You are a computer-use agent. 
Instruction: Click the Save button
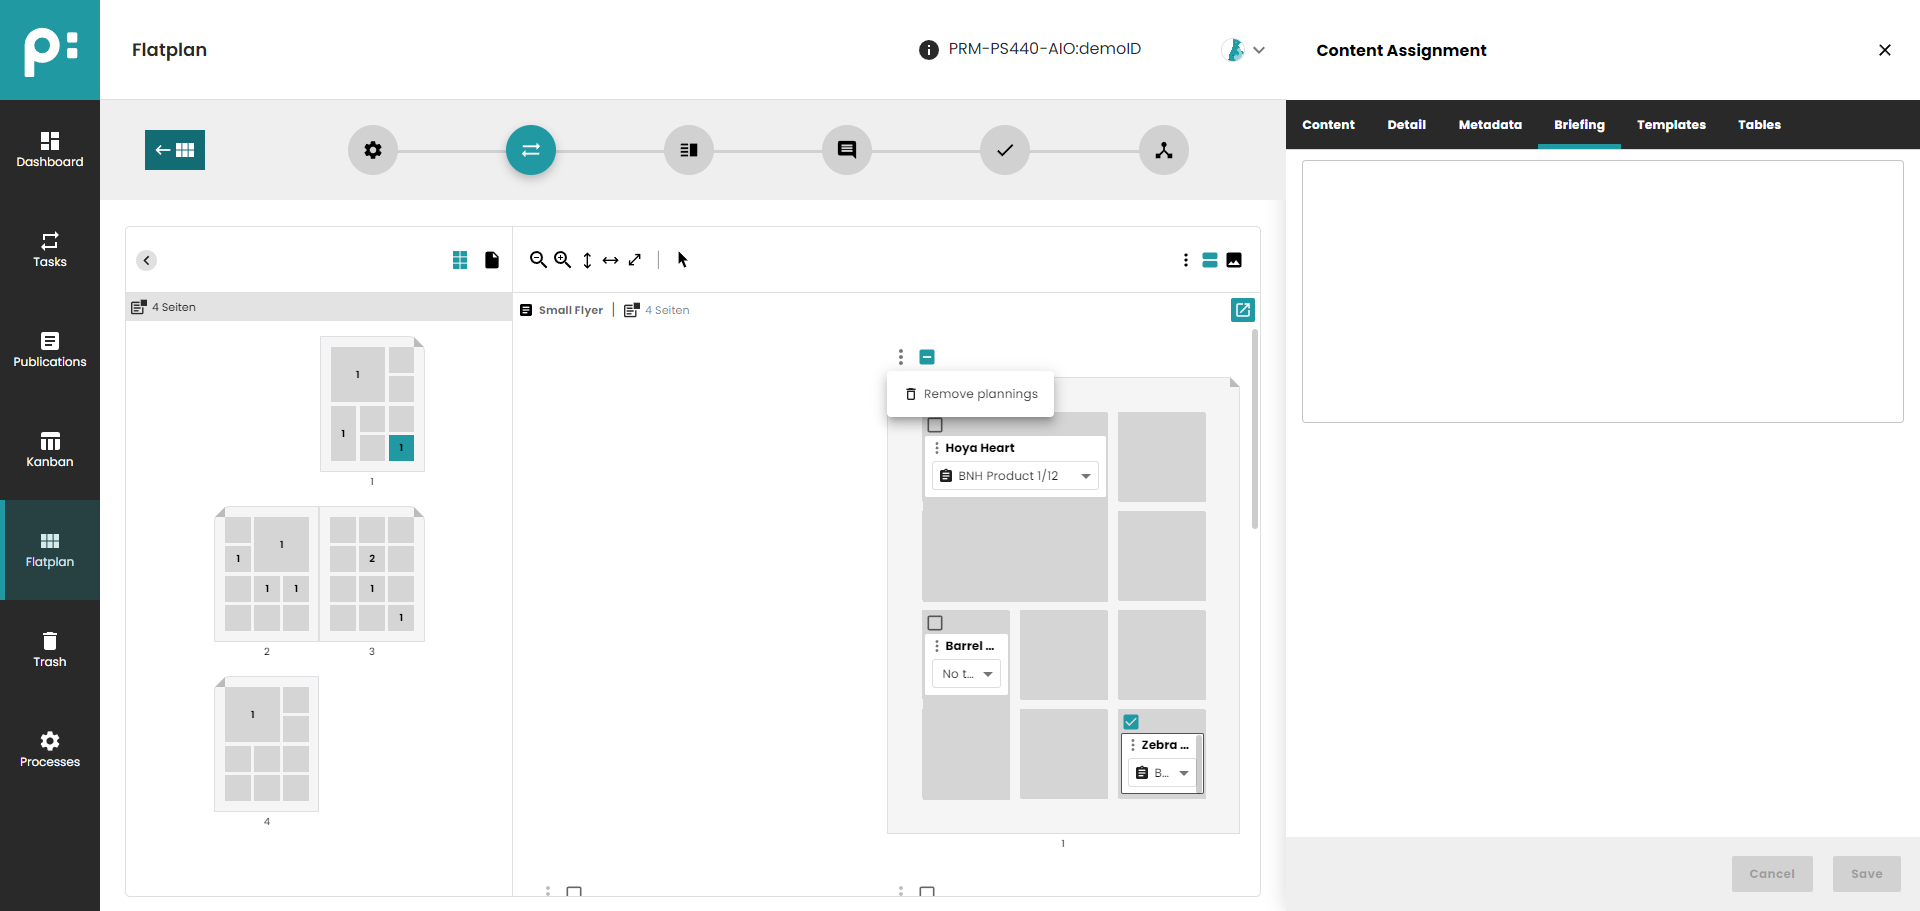1866,874
